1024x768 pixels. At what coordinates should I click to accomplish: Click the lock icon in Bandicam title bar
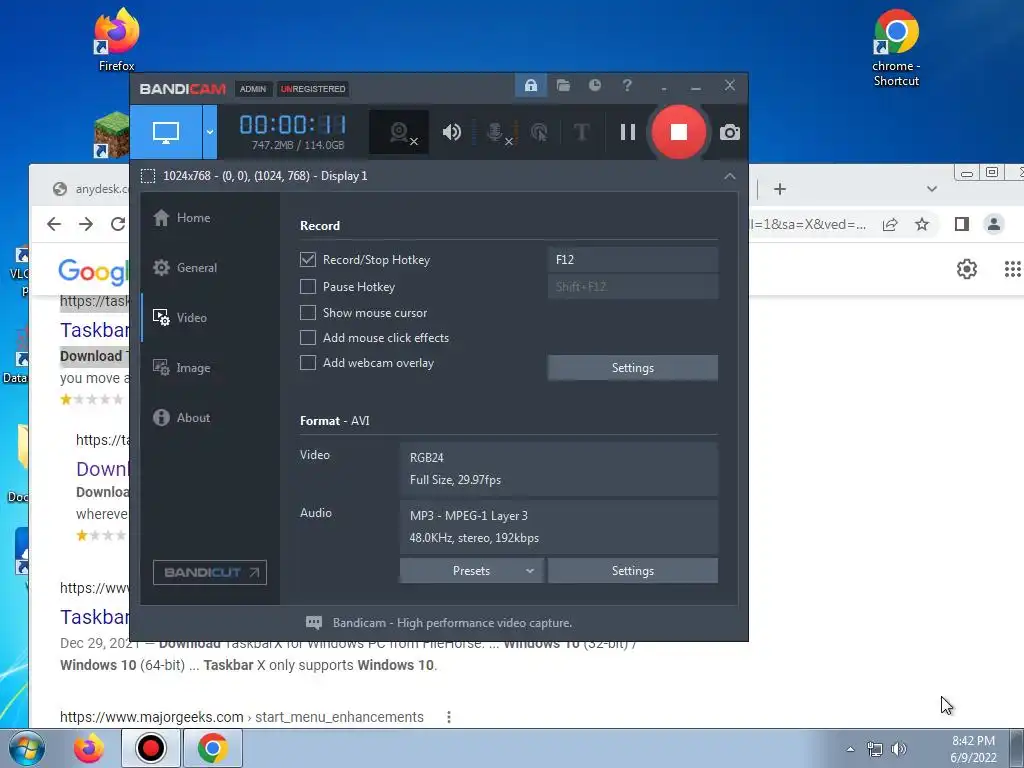(531, 86)
